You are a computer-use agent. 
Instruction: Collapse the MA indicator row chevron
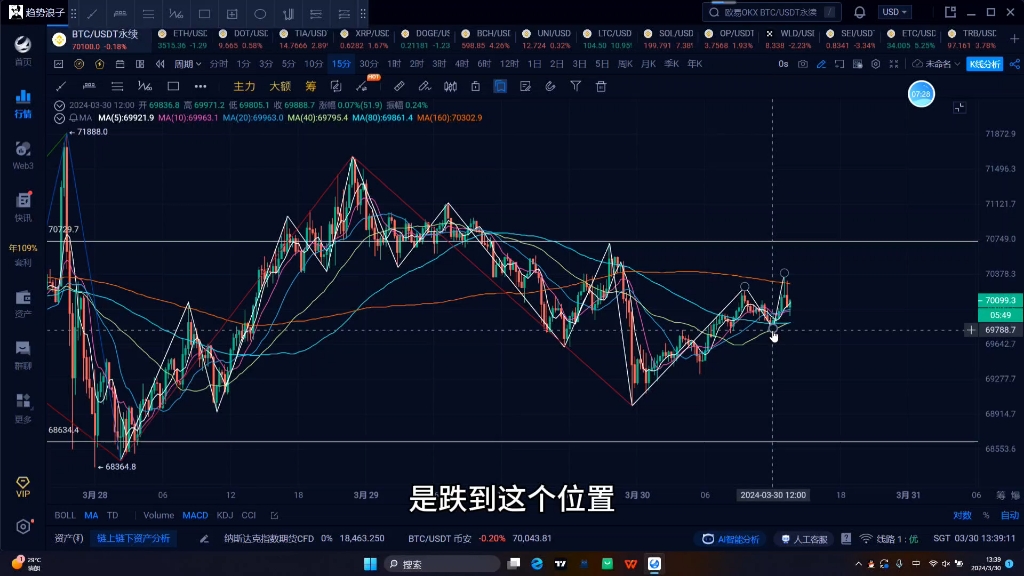[x=59, y=118]
